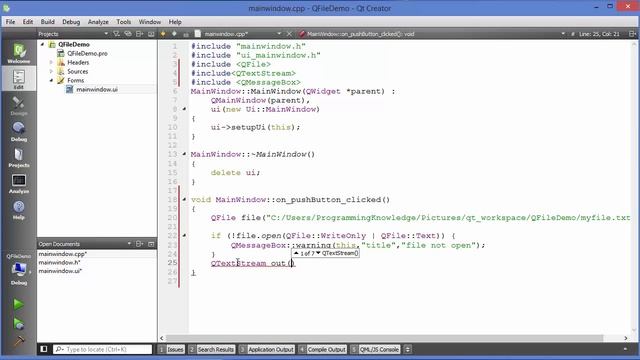Click the editor horizontal scrollbar
640x360 pixels.
(x=384, y=338)
